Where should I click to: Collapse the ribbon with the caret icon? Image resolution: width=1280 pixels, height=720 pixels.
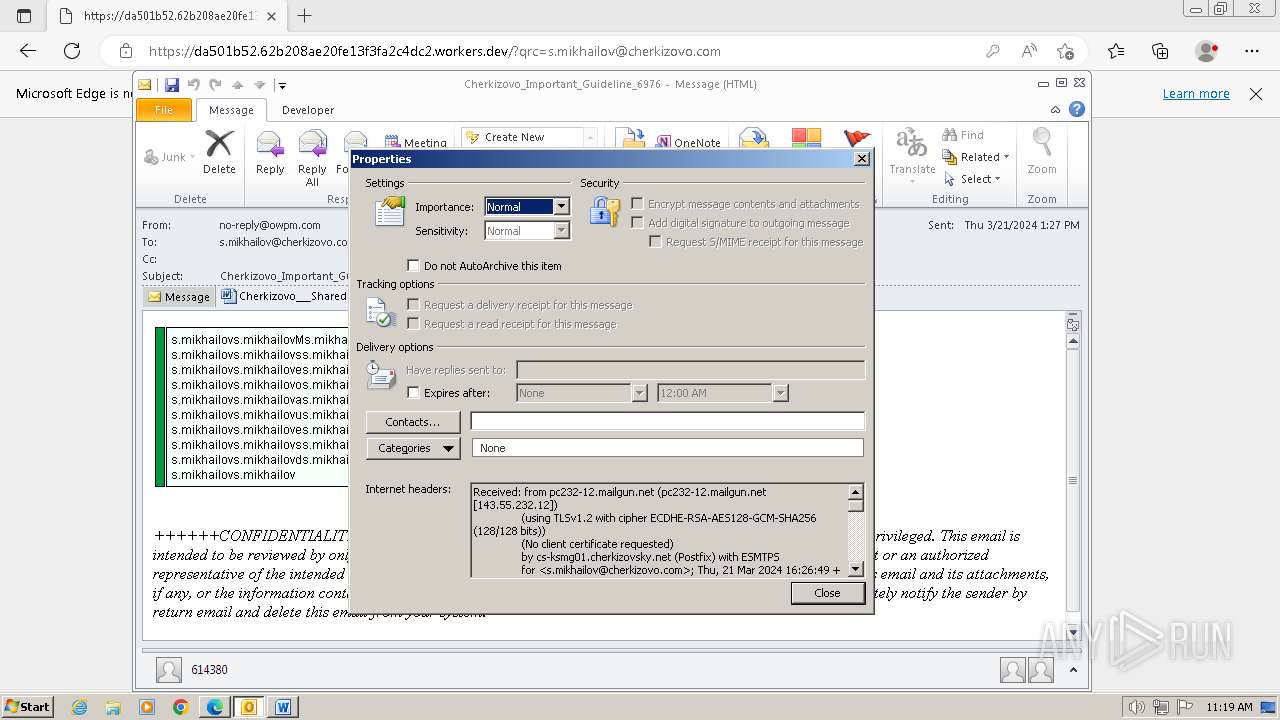pyautogui.click(x=1055, y=110)
